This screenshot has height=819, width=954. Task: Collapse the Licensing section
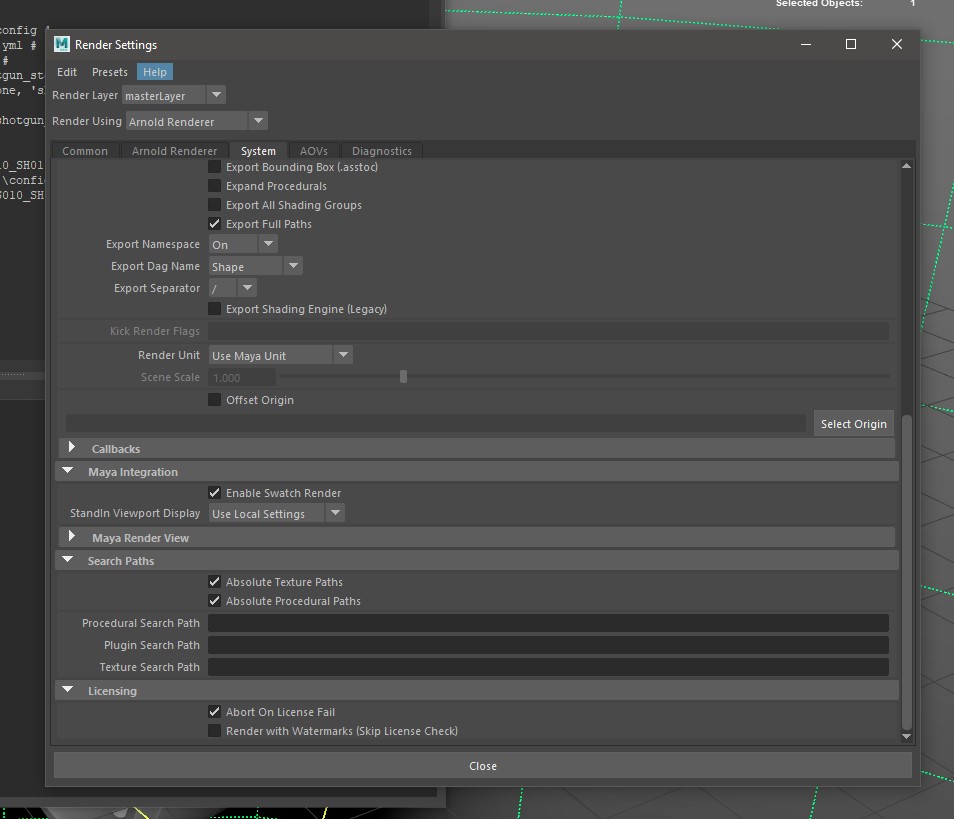(67, 690)
